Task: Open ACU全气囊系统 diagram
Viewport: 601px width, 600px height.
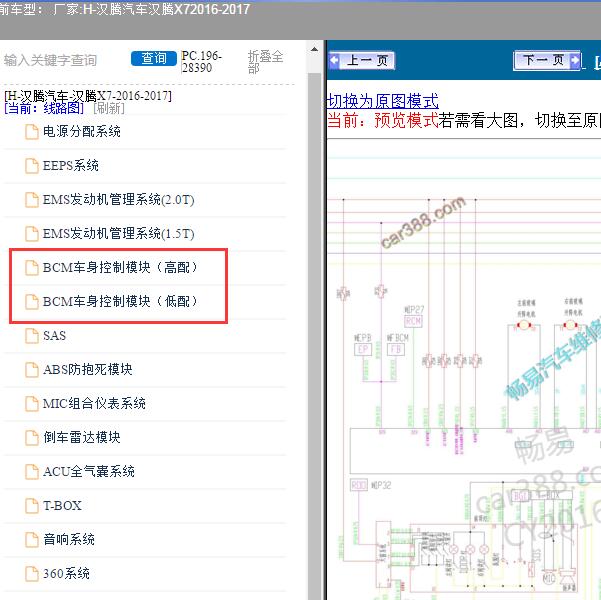Action: (x=89, y=472)
